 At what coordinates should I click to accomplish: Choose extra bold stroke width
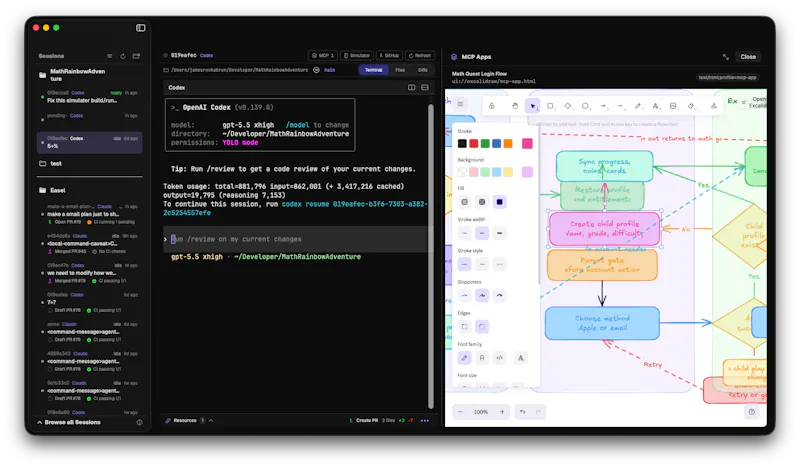point(499,233)
